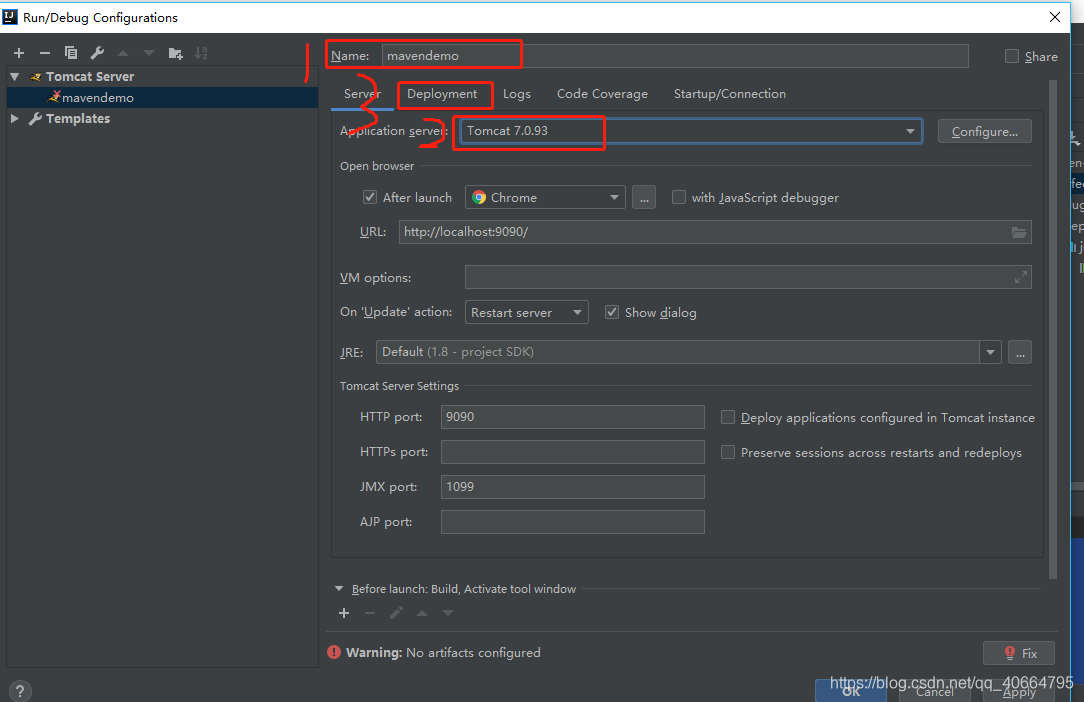Switch to the Deployment tab
This screenshot has width=1084, height=702.
click(x=442, y=93)
